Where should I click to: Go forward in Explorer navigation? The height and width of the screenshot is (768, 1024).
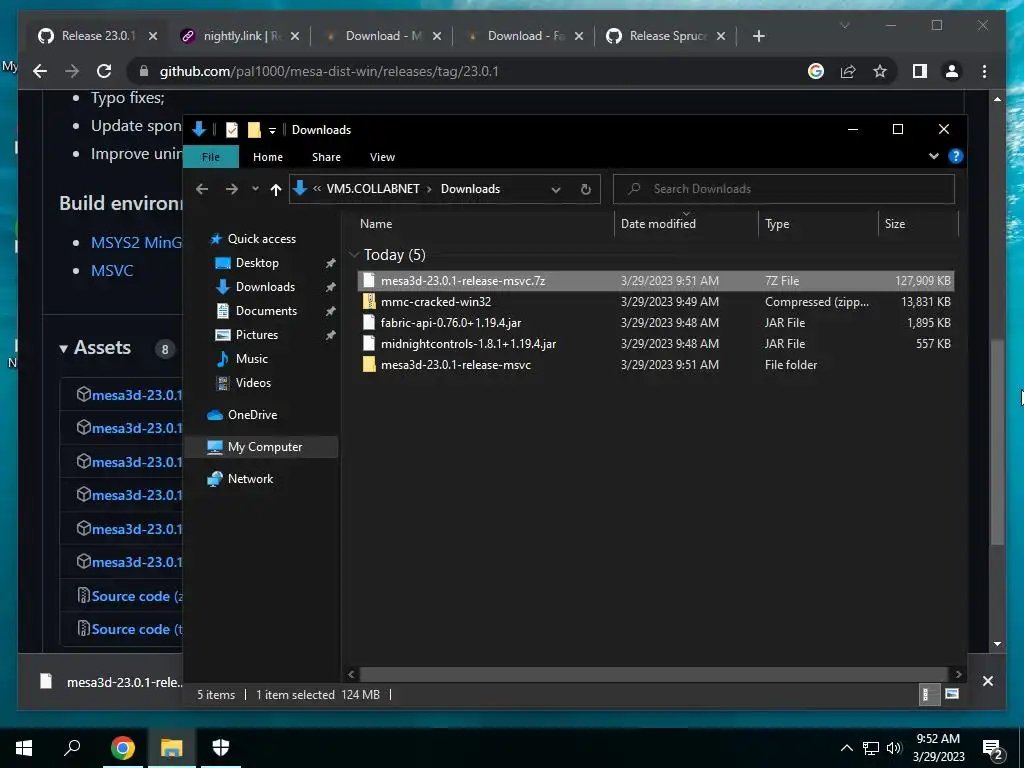pos(232,189)
